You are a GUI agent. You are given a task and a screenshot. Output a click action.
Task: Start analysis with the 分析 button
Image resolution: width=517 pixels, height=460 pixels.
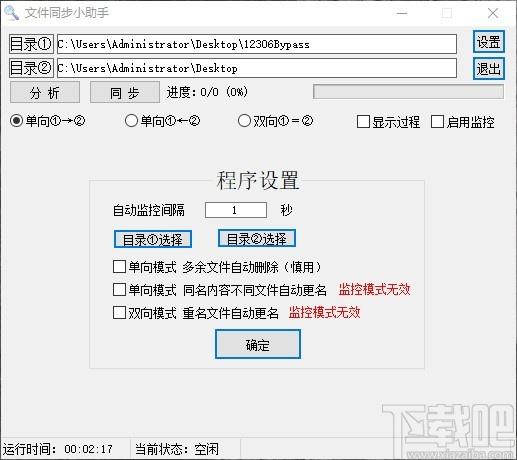click(x=45, y=92)
